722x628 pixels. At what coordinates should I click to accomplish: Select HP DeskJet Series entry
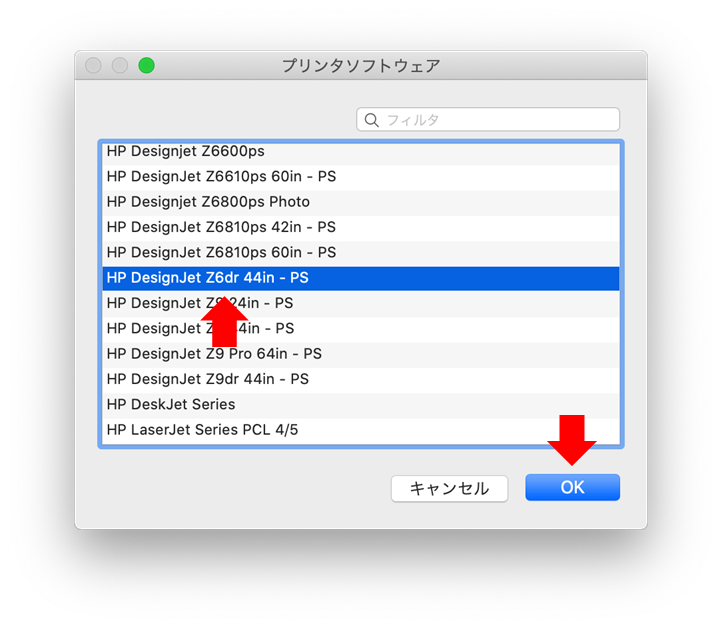tap(361, 404)
